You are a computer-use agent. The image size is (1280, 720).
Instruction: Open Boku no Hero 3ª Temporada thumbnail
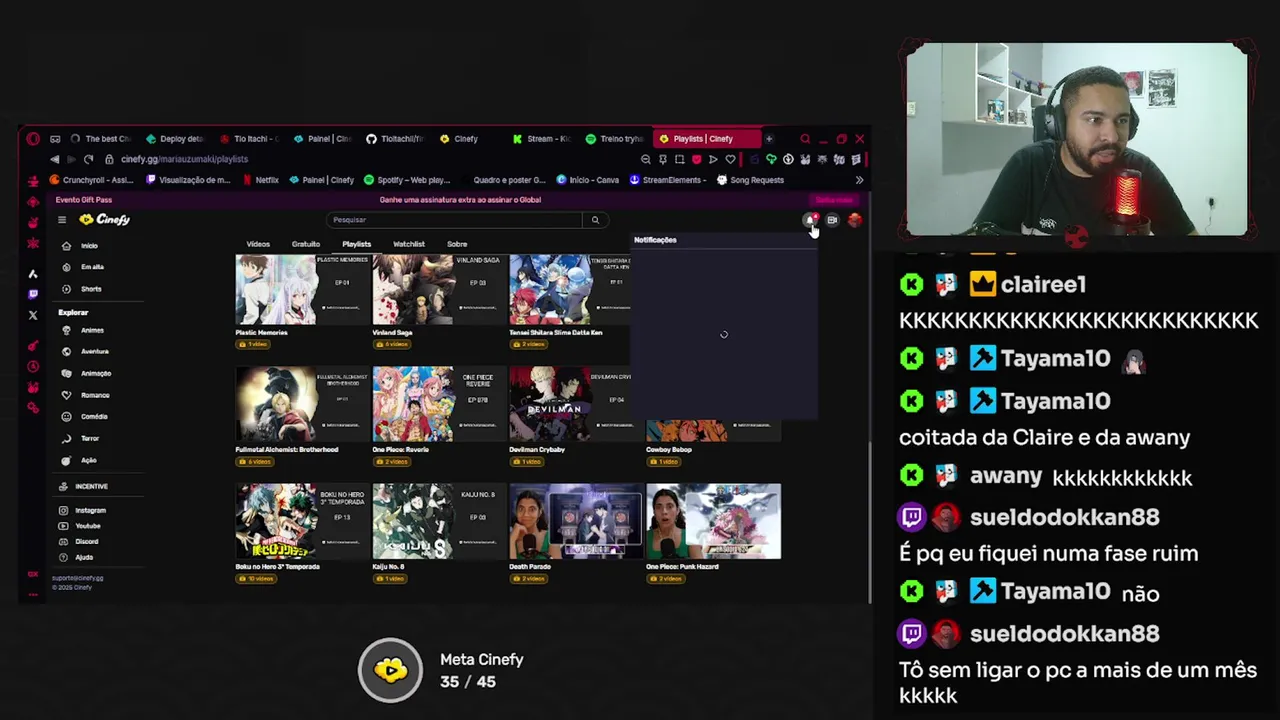click(303, 521)
